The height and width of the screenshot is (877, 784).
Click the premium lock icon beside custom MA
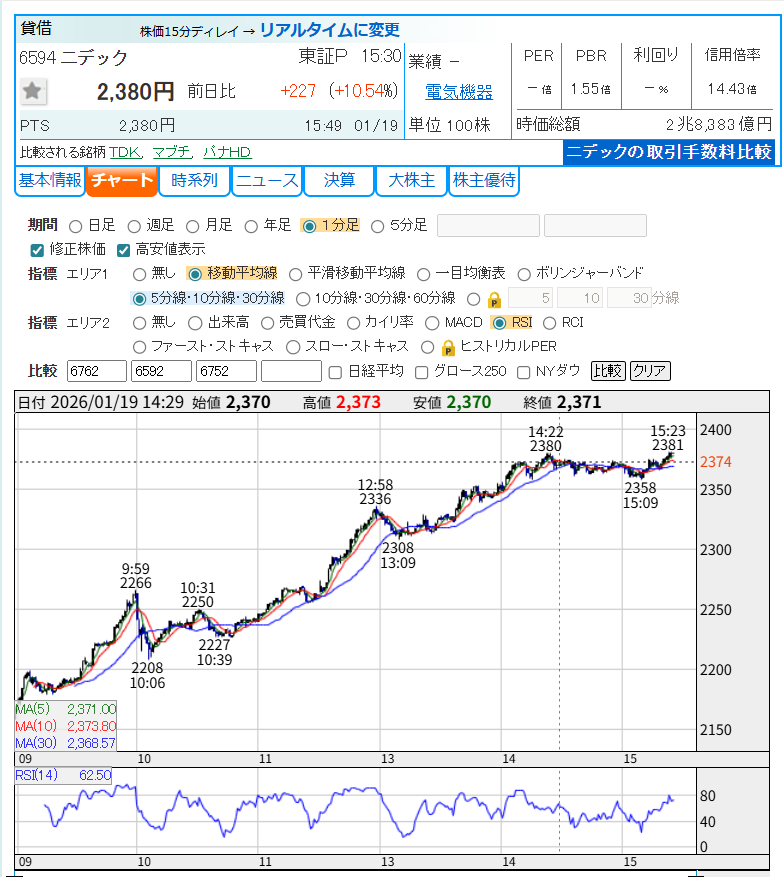tap(494, 300)
